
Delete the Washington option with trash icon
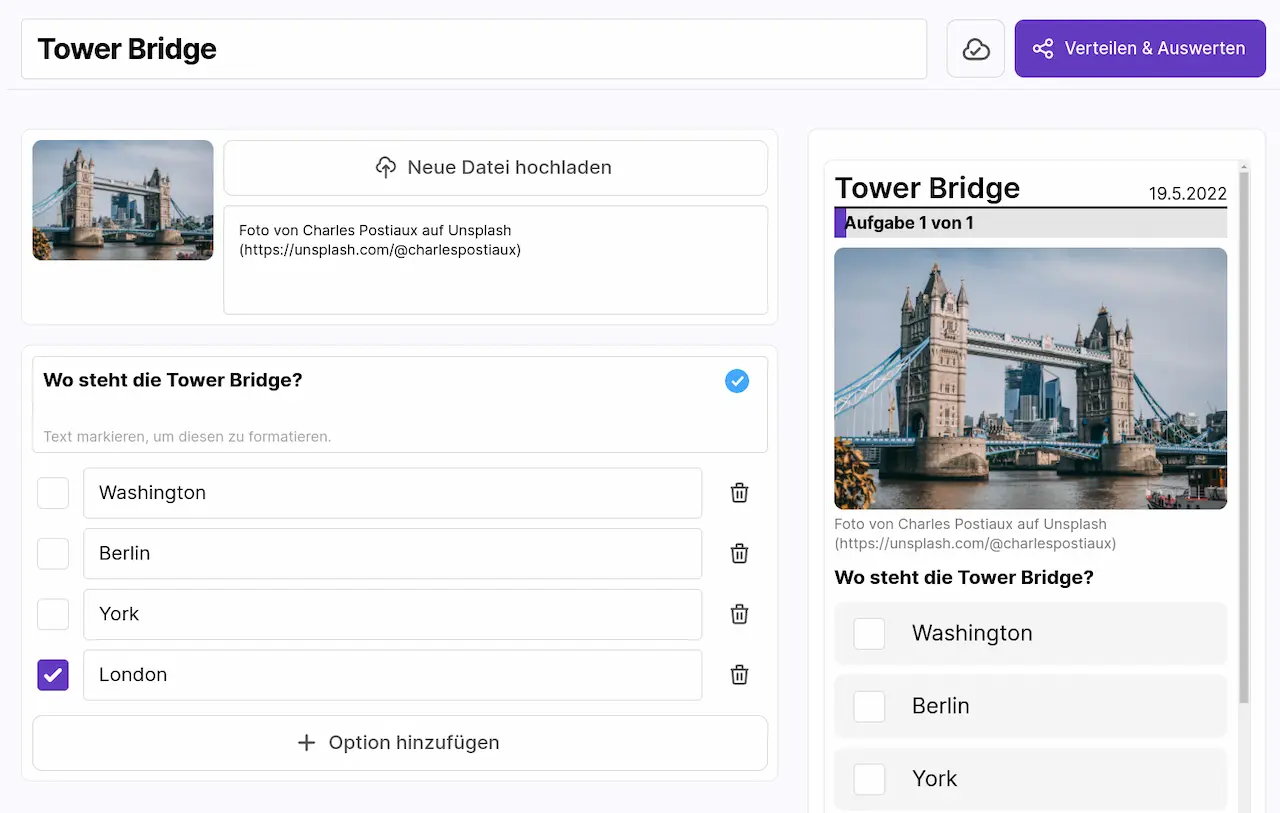(739, 493)
